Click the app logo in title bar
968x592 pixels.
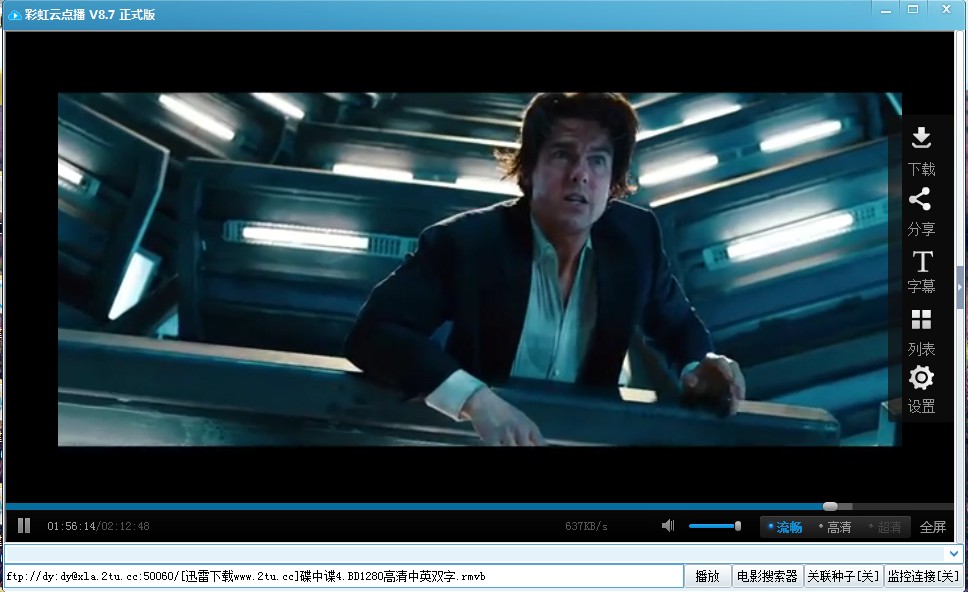(x=15, y=14)
